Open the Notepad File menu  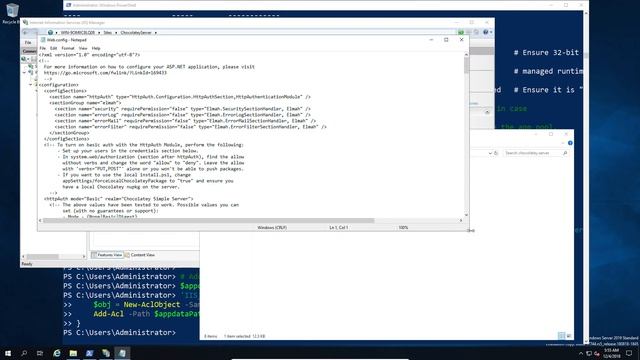(42, 48)
